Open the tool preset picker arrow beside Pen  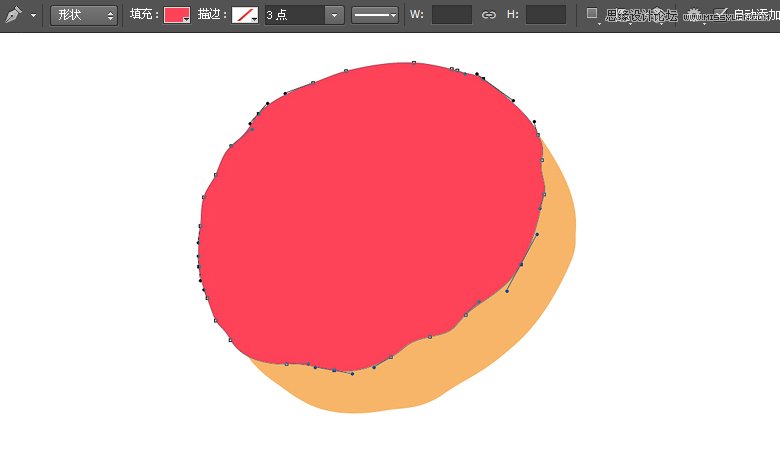(x=33, y=15)
